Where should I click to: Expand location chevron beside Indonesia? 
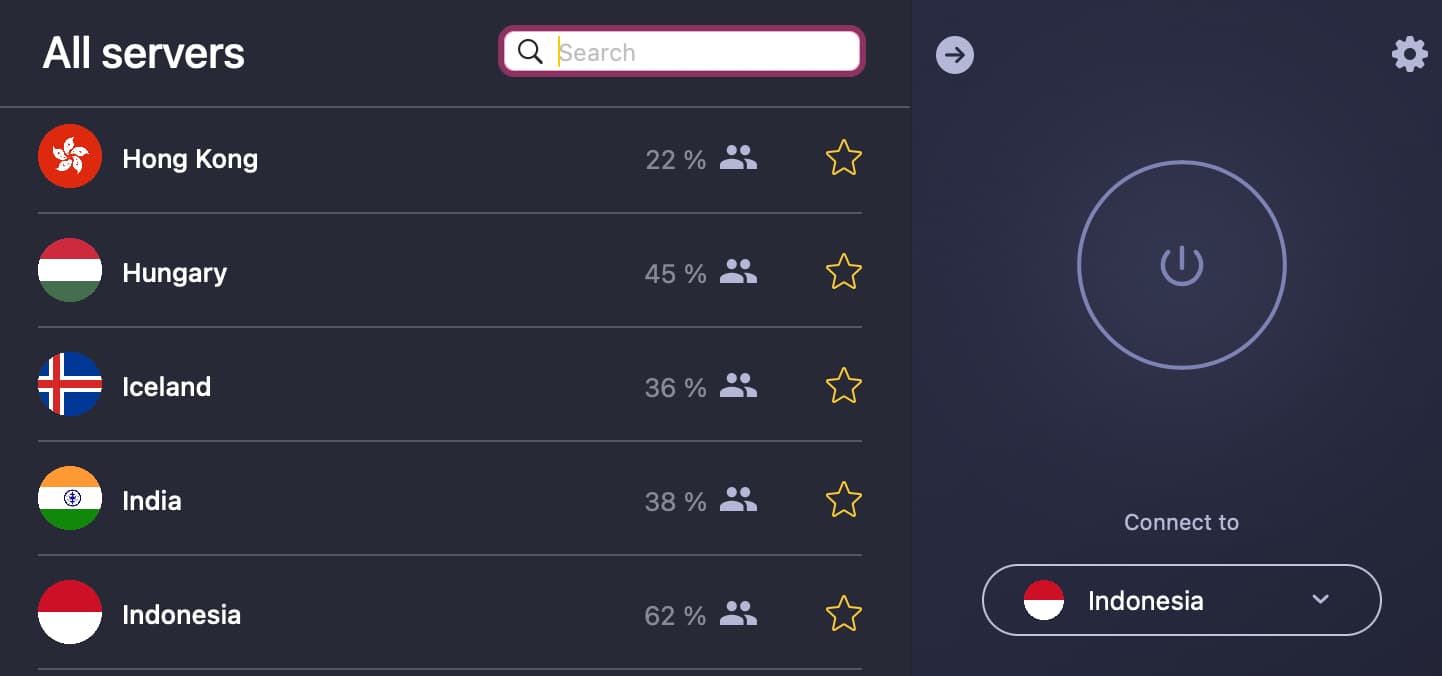pos(1321,600)
